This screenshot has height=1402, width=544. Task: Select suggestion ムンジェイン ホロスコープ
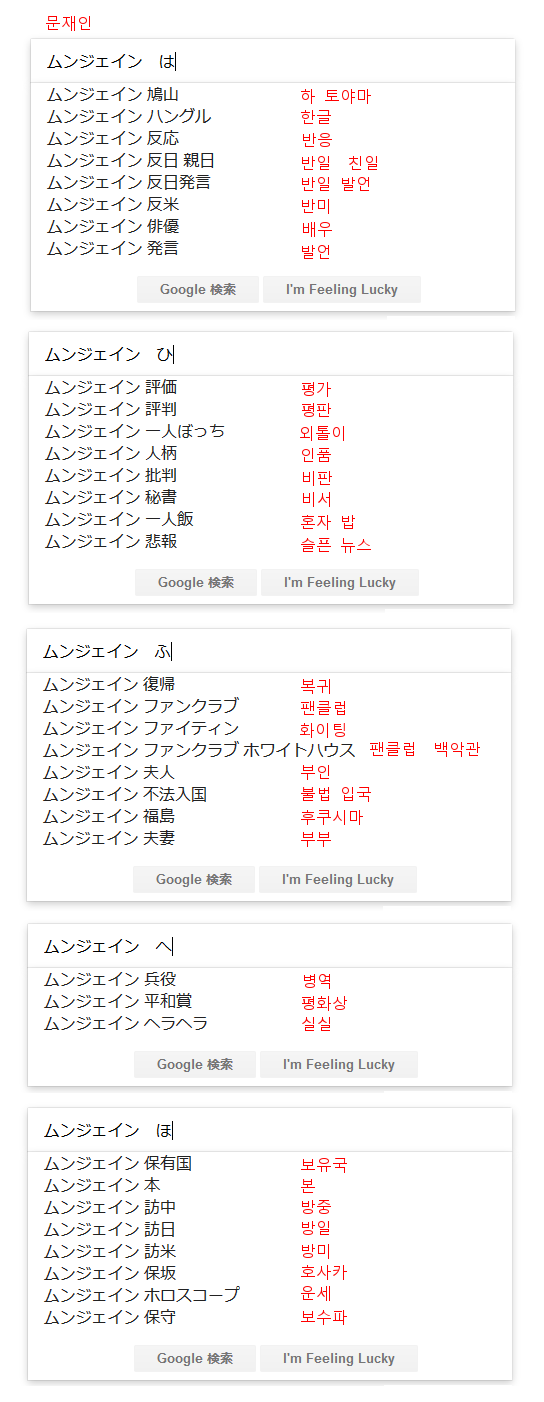click(x=142, y=1295)
